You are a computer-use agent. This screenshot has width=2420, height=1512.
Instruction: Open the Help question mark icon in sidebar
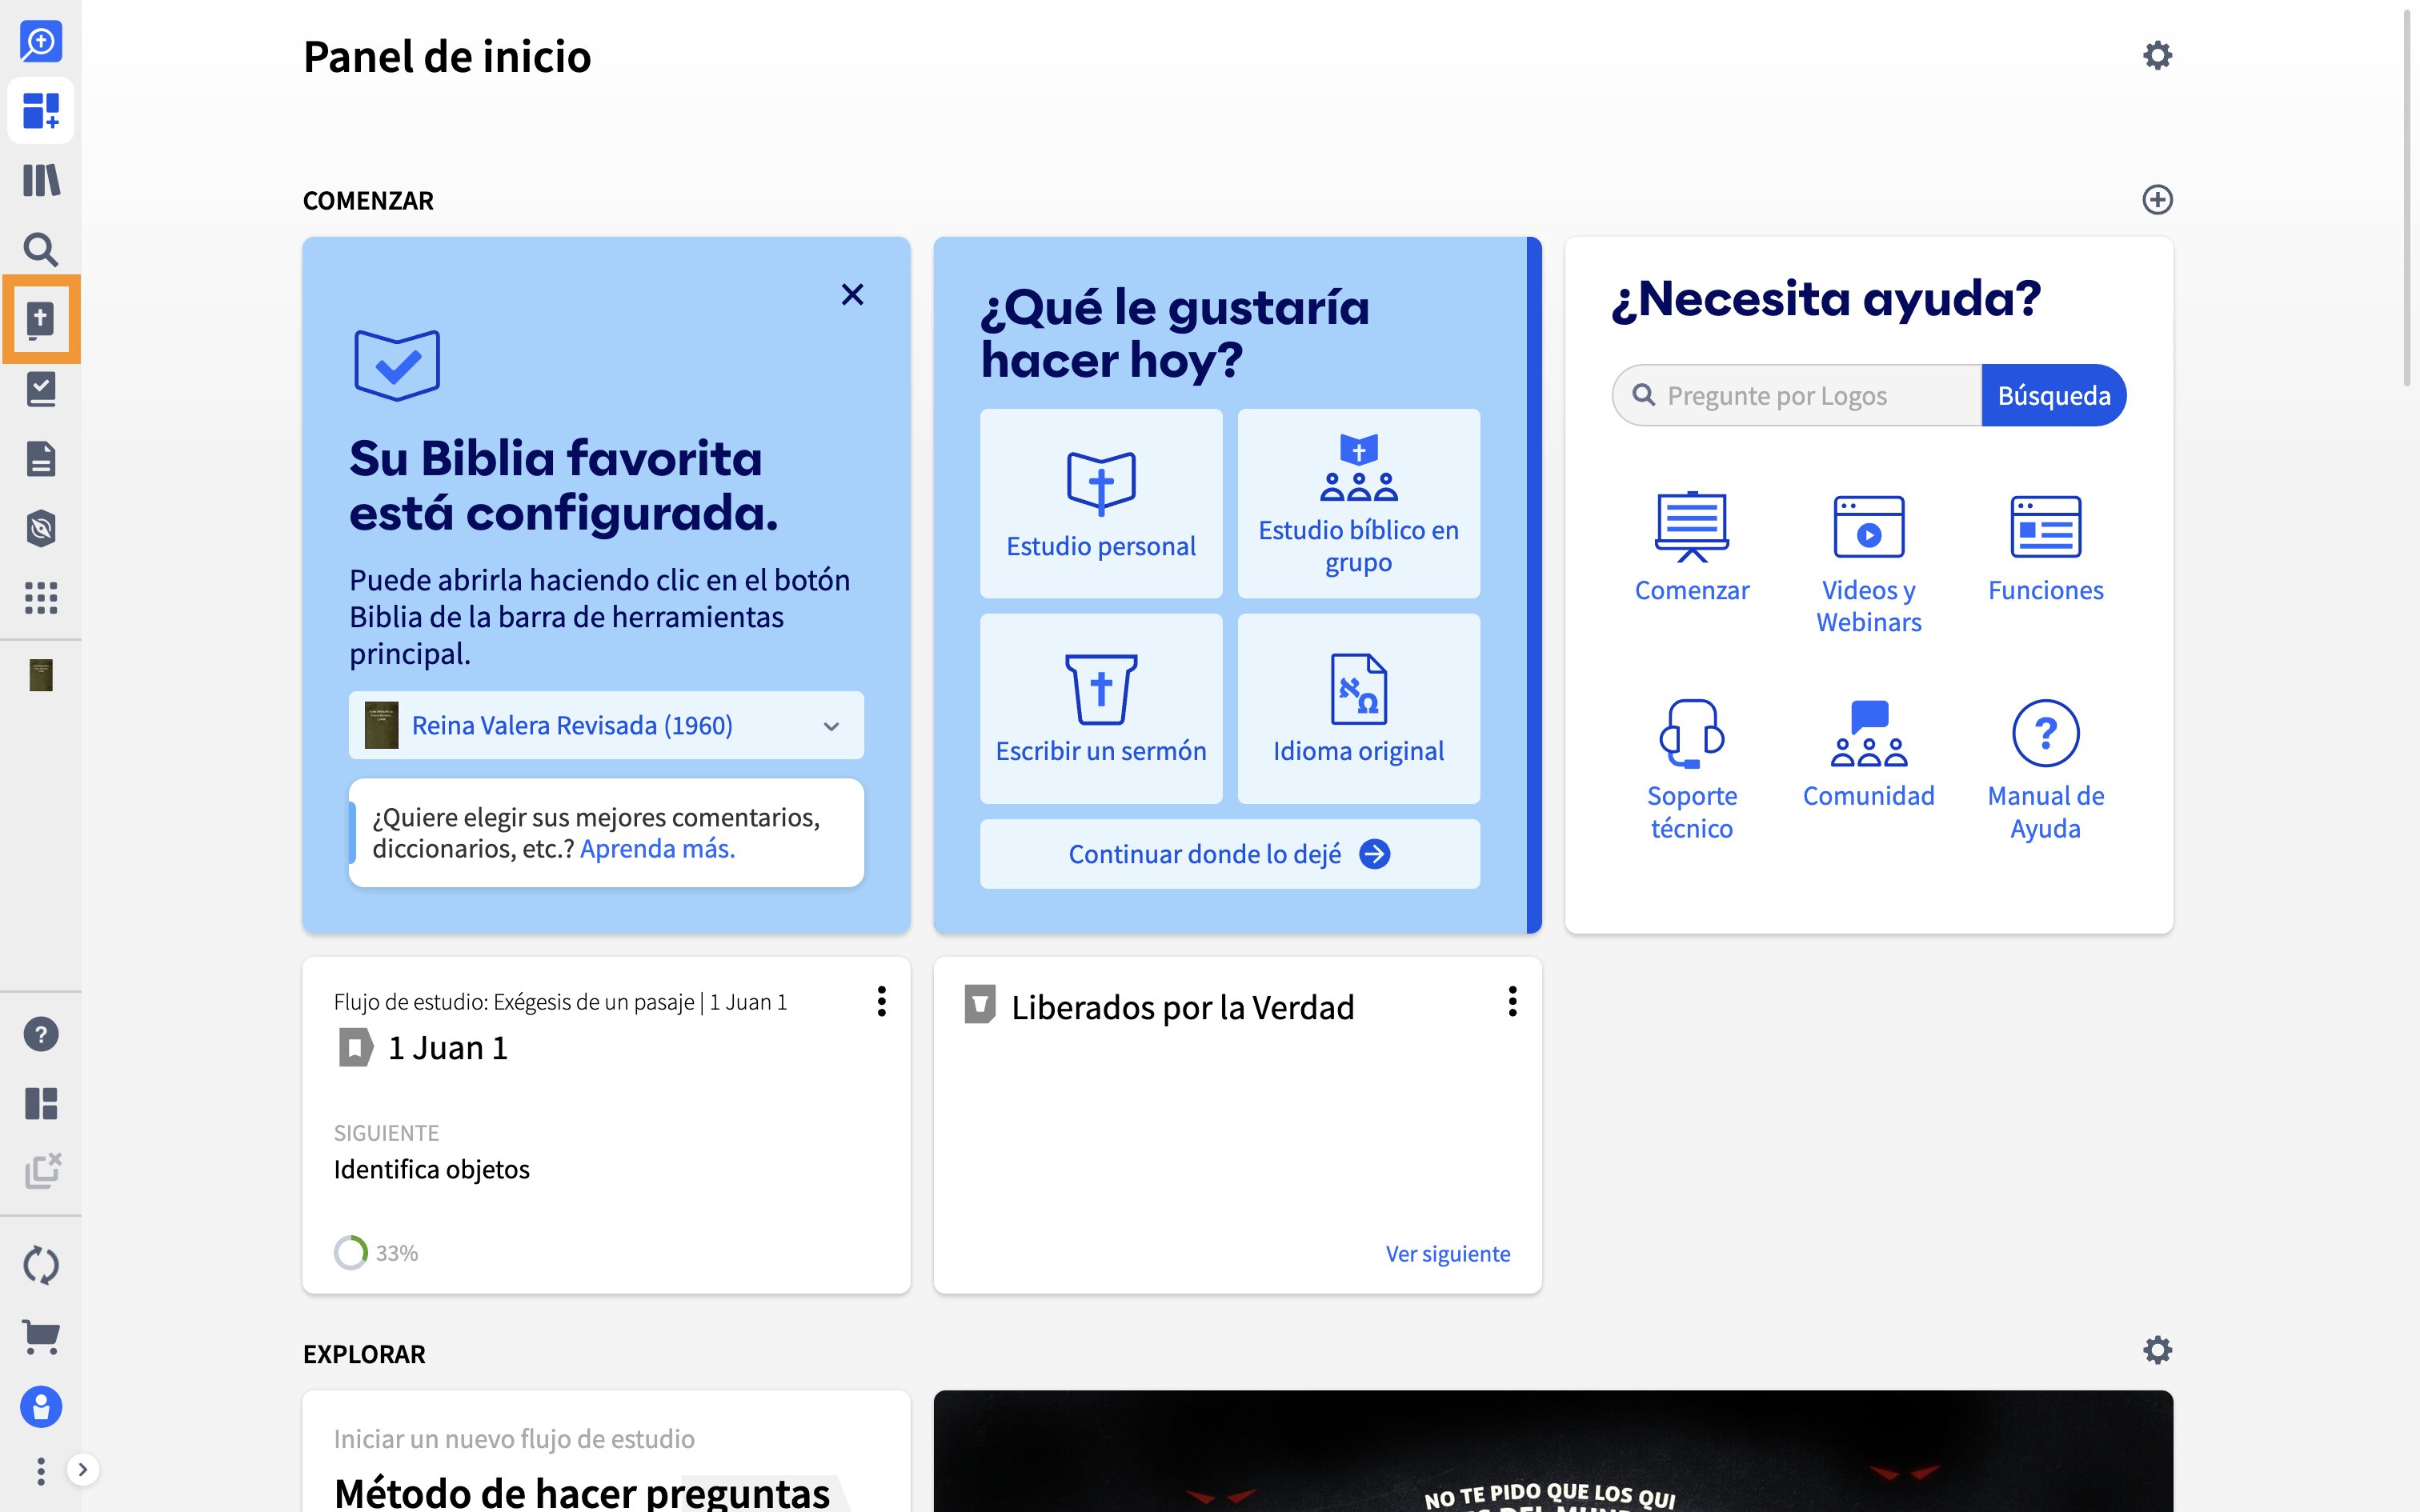[x=41, y=1034]
